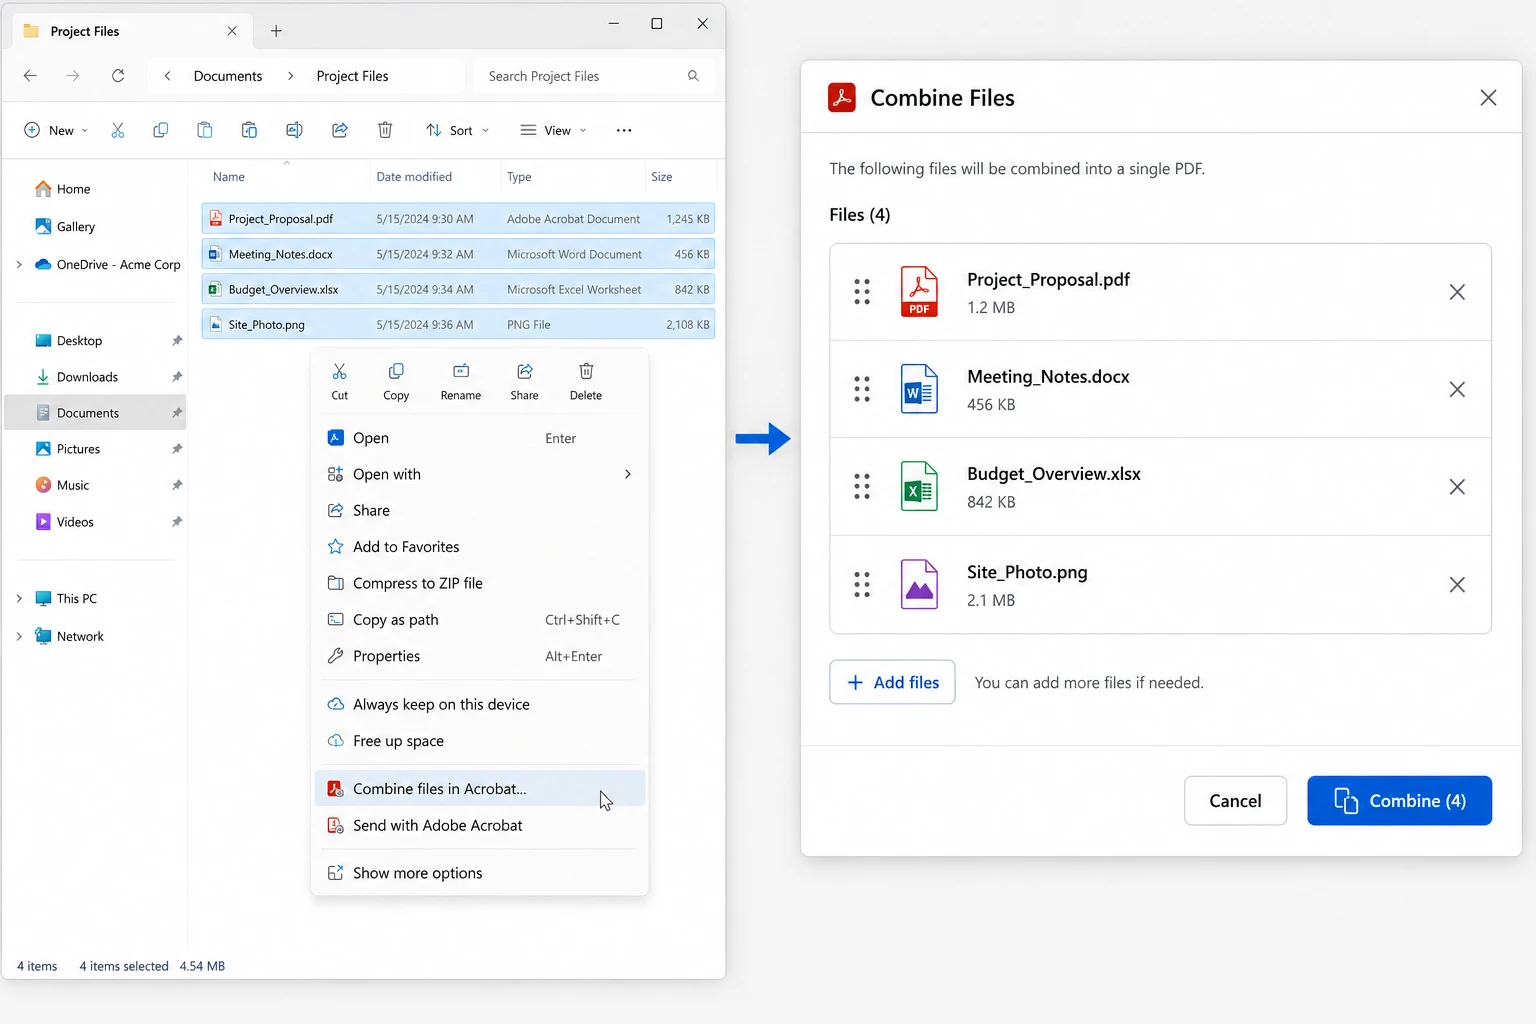The height and width of the screenshot is (1024, 1536).
Task: Click the Cancel button
Action: point(1235,801)
